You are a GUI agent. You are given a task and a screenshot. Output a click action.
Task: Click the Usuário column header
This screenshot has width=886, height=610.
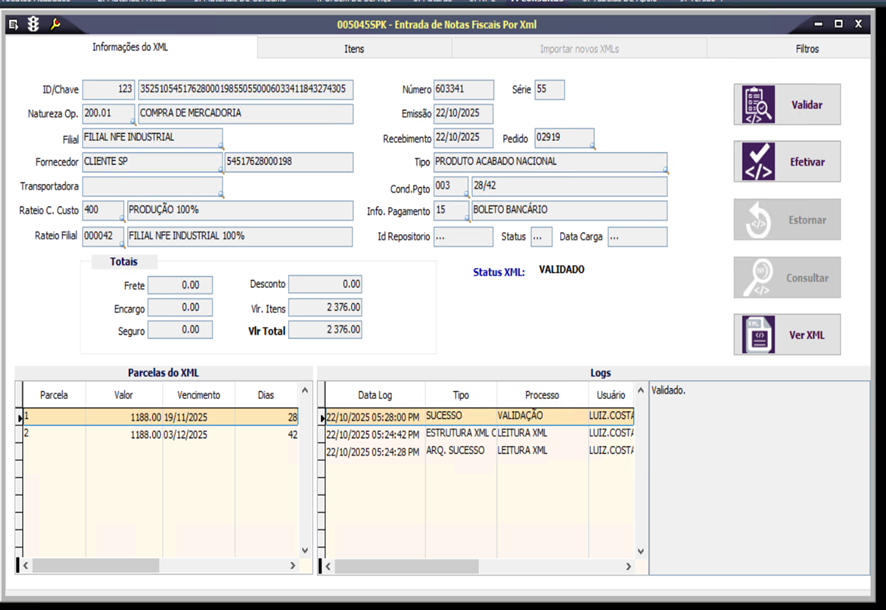(x=611, y=395)
